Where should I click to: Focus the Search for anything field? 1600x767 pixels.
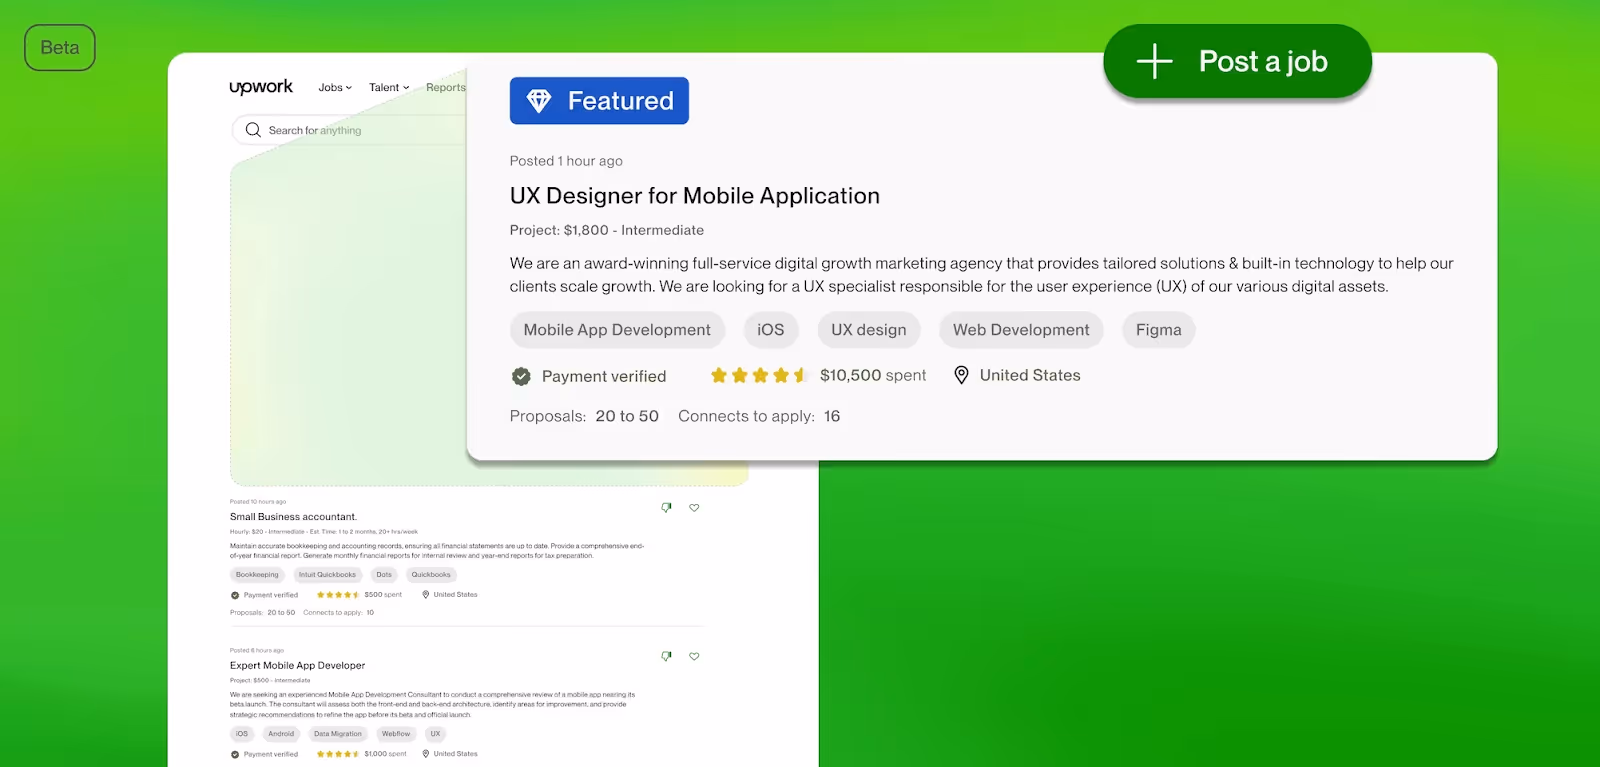pos(350,130)
